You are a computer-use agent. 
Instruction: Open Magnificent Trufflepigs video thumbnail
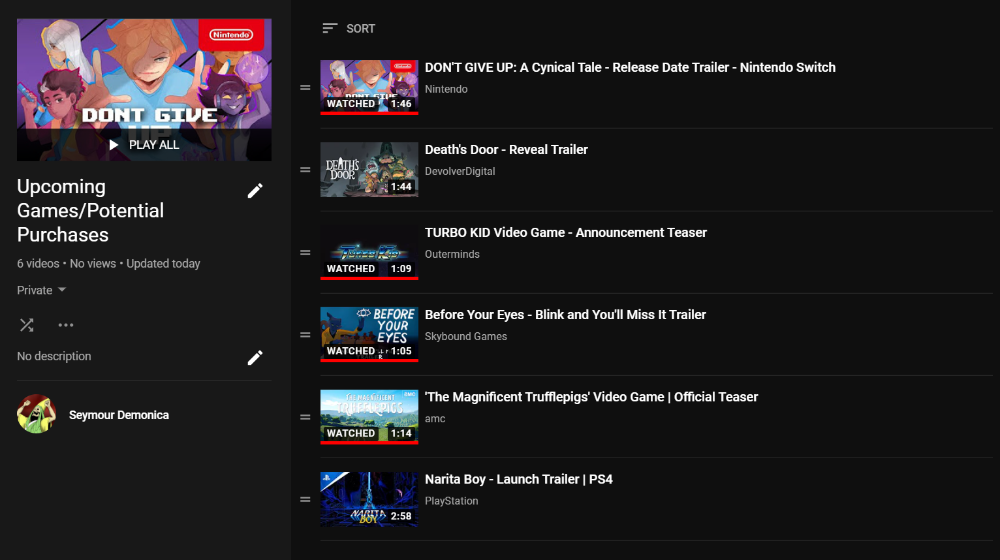point(369,416)
